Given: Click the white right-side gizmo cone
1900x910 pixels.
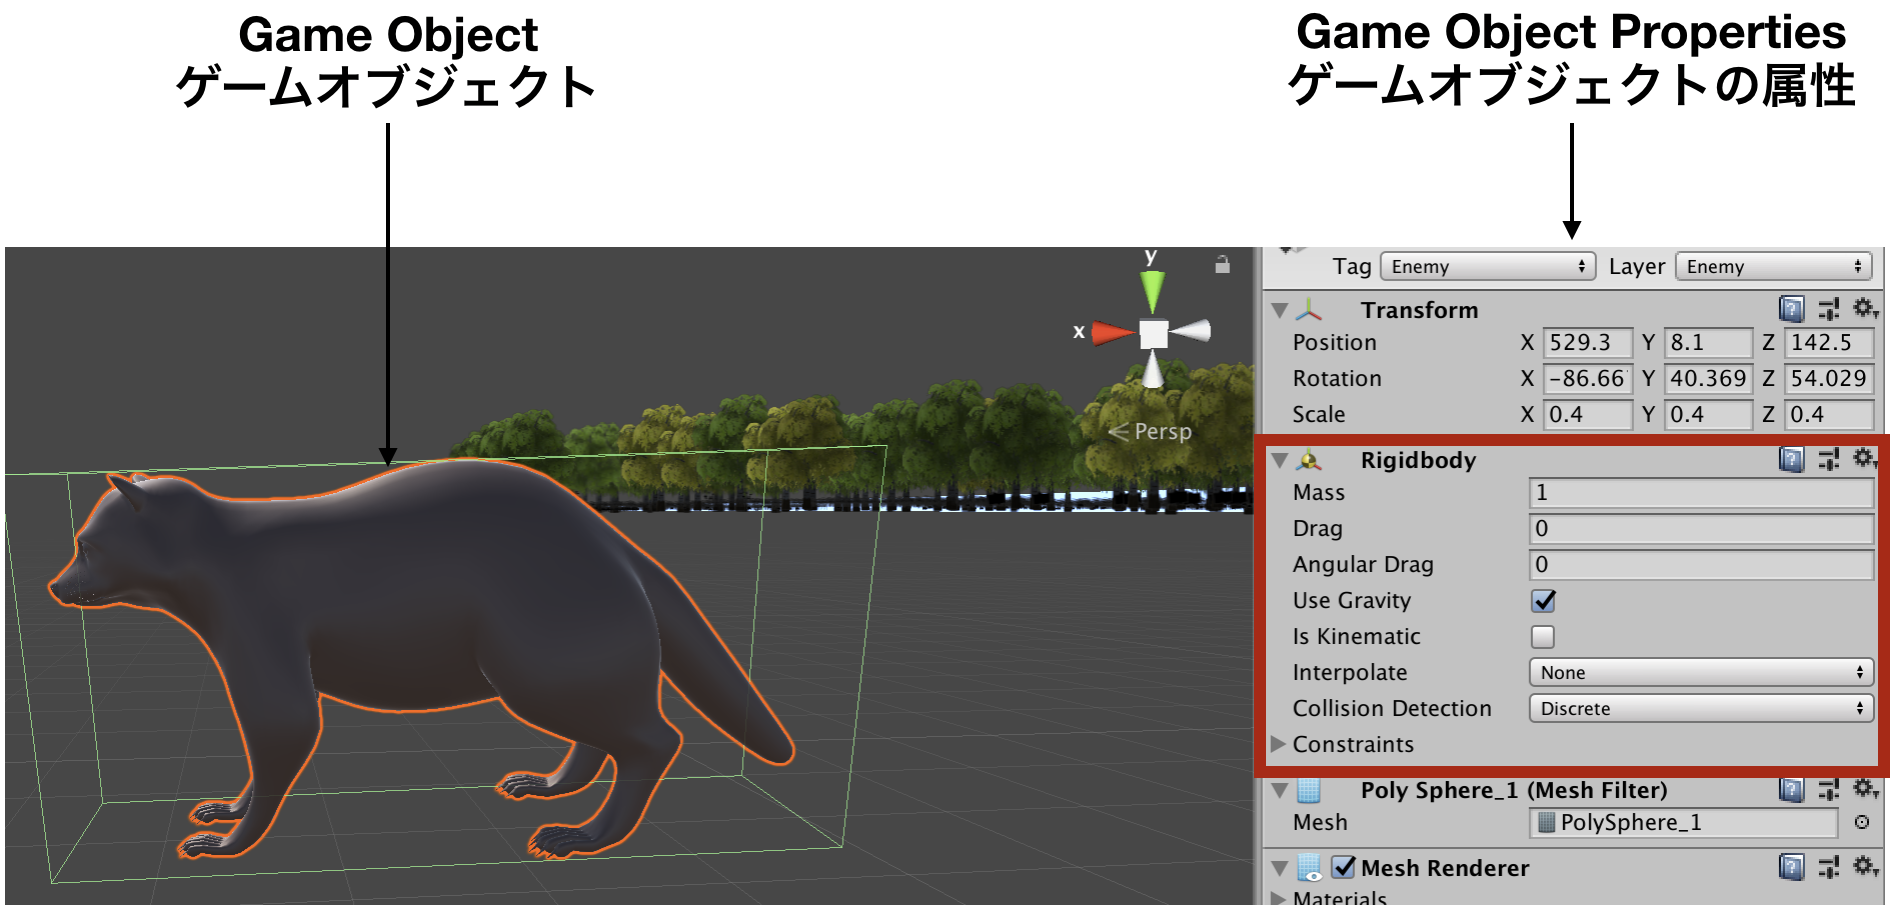Looking at the screenshot, I should point(1191,330).
